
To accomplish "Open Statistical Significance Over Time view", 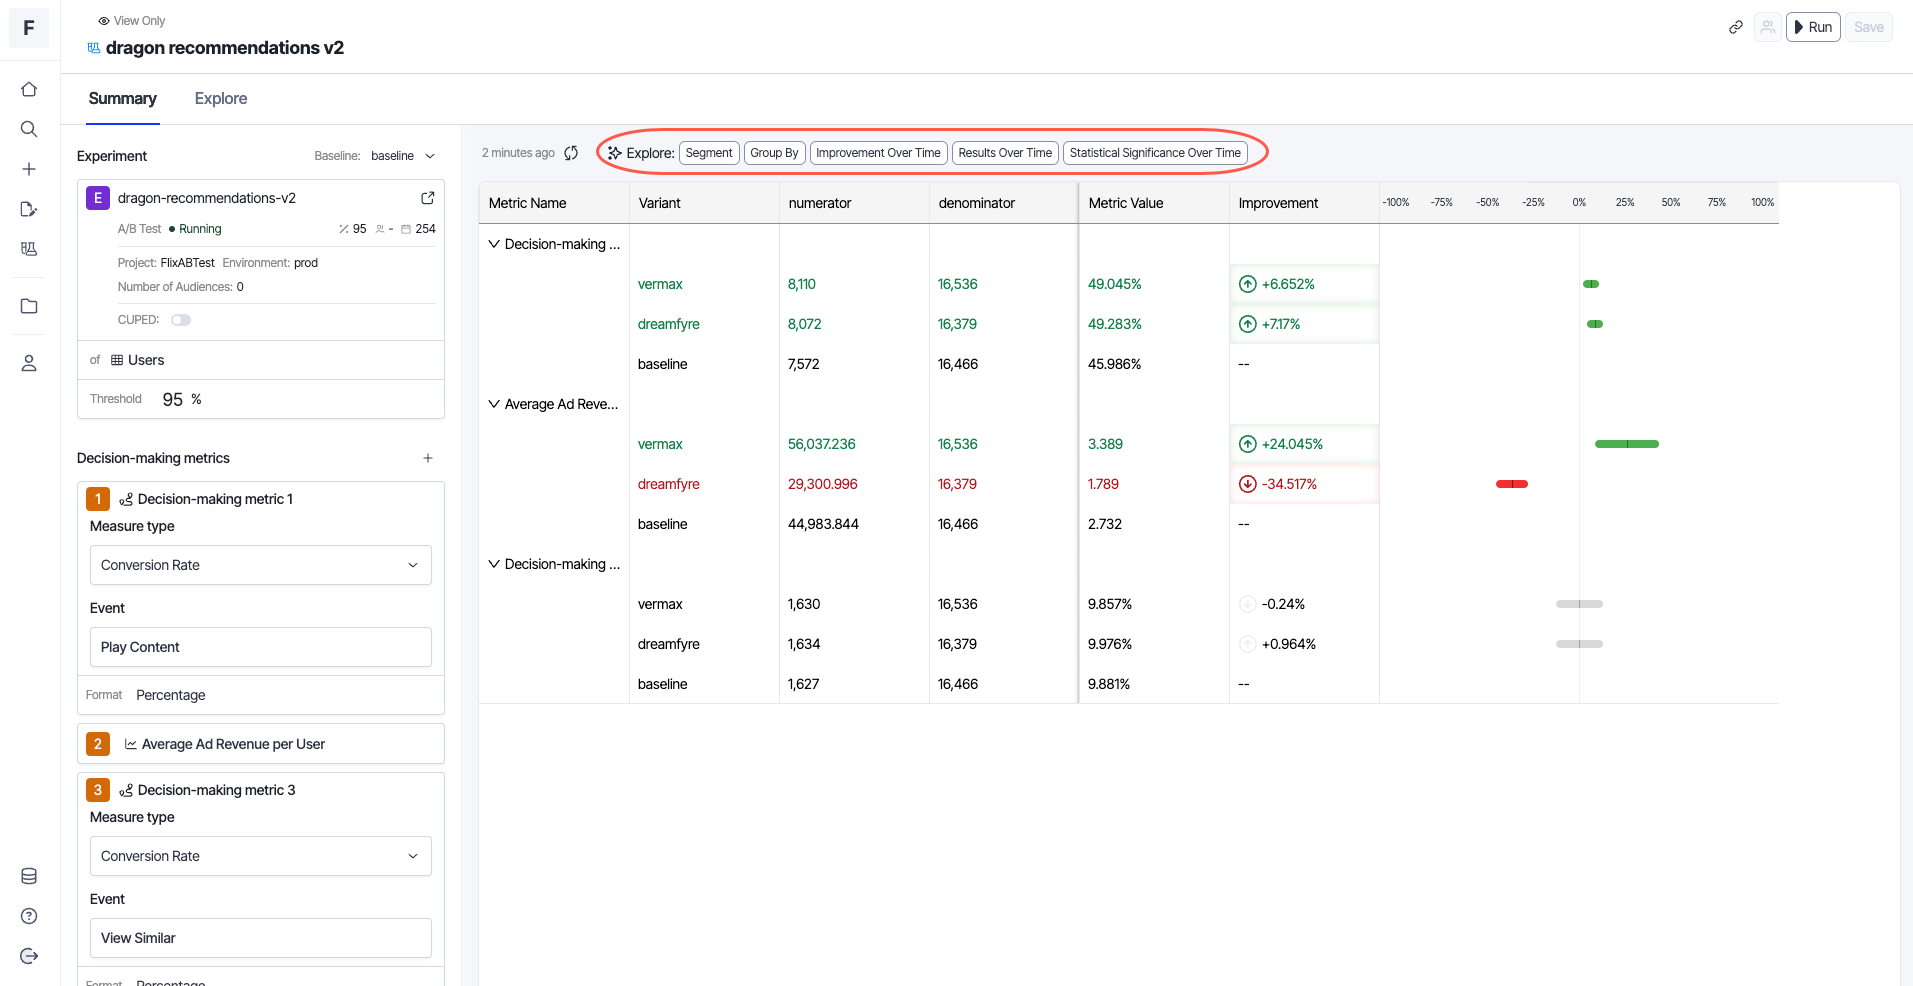I will click(1155, 153).
